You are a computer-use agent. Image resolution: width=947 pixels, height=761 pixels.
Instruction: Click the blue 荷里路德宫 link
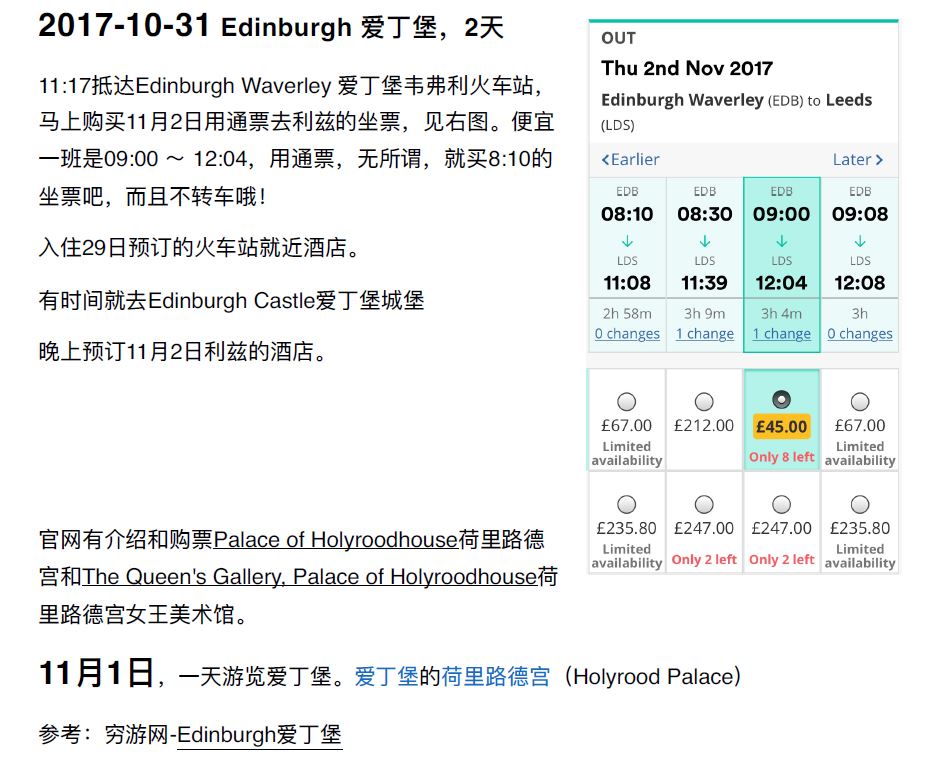495,677
